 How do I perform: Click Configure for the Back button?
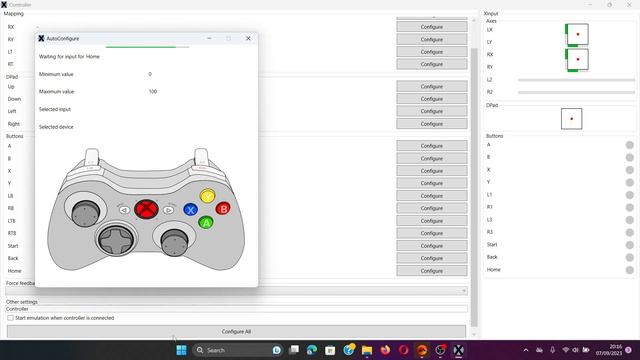[x=432, y=258]
